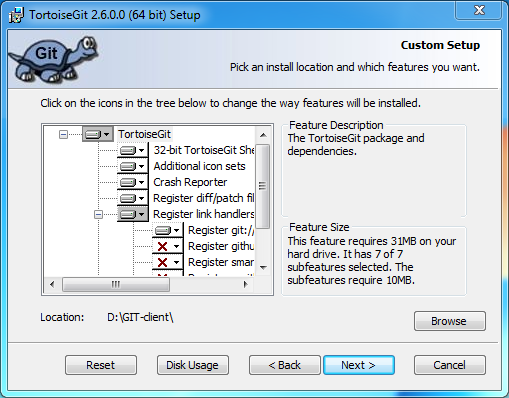509x398 pixels.
Task: Close the setup window with X button
Action: coord(479,10)
